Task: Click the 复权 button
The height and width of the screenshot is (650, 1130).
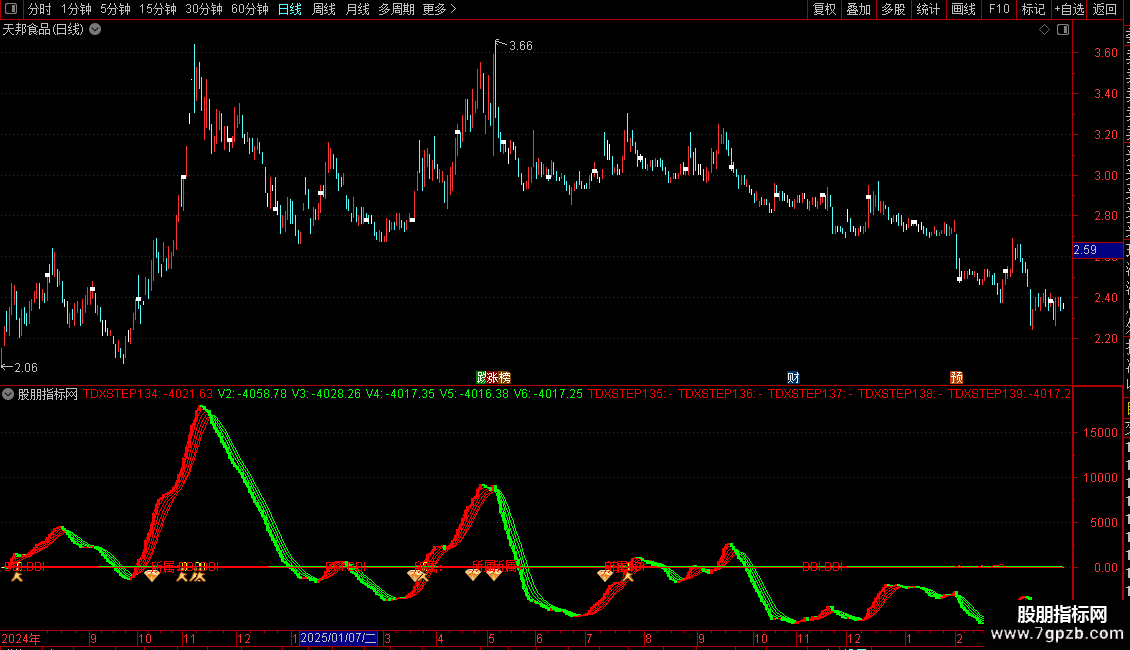Action: pos(824,9)
